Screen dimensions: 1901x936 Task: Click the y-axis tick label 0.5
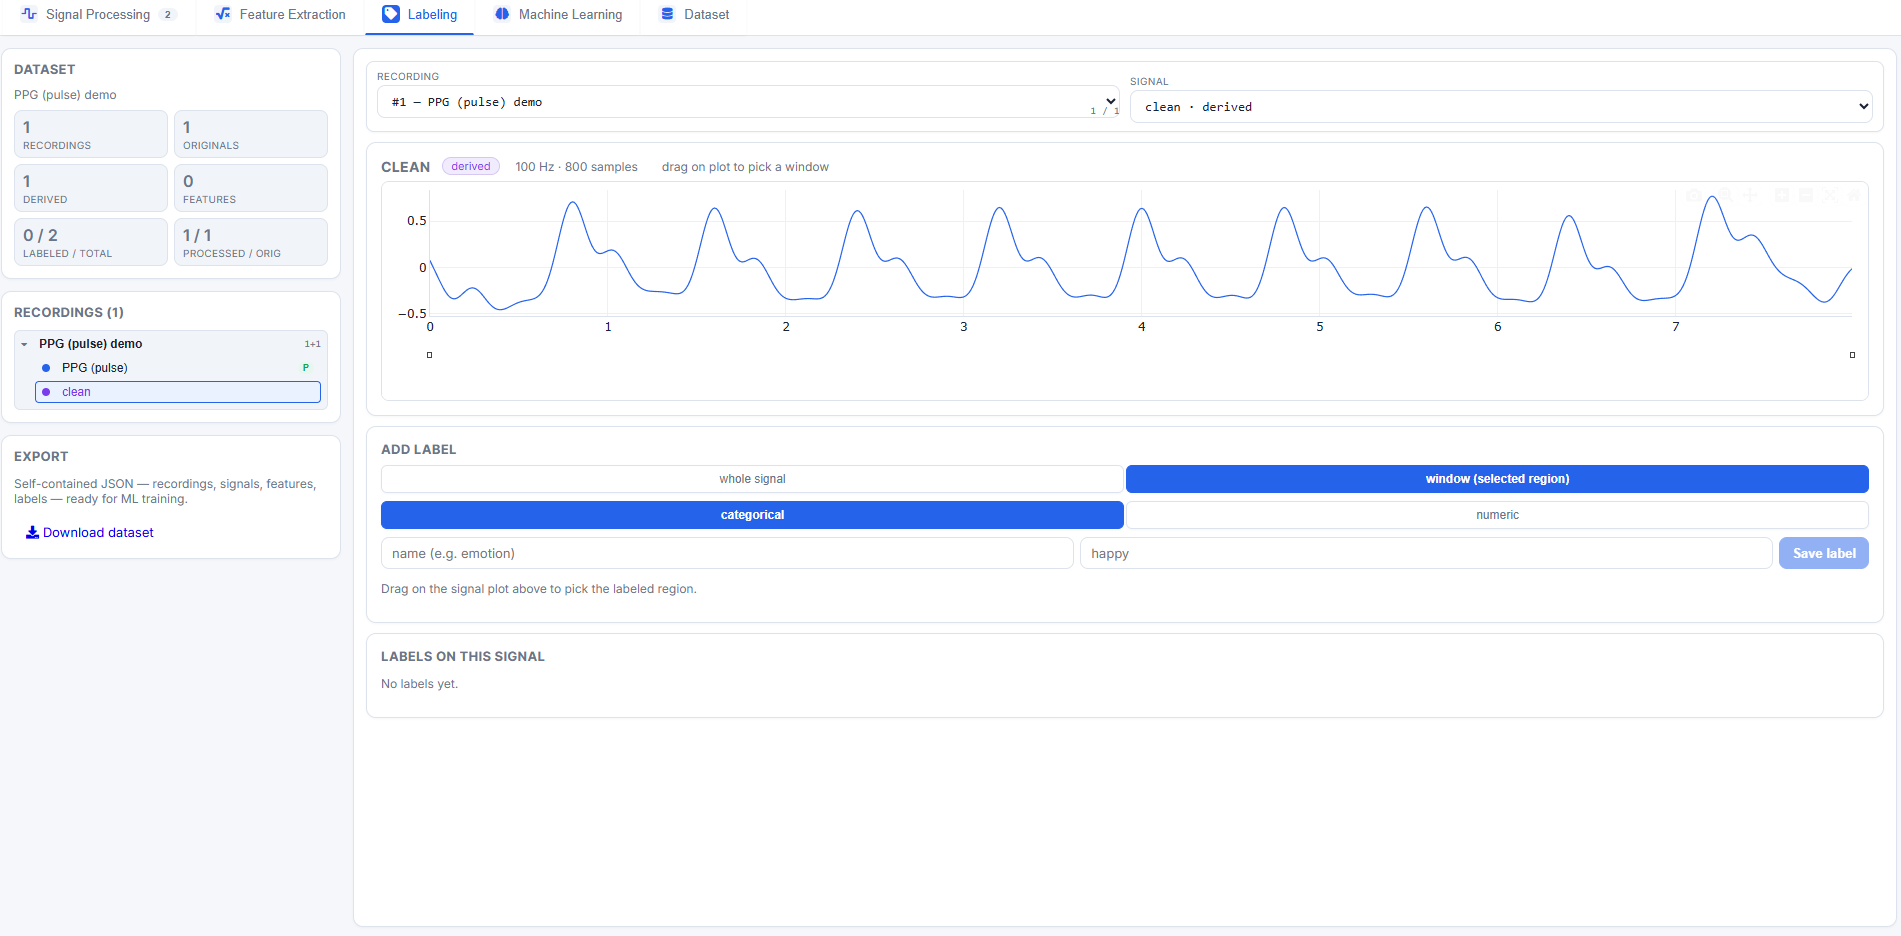click(416, 221)
